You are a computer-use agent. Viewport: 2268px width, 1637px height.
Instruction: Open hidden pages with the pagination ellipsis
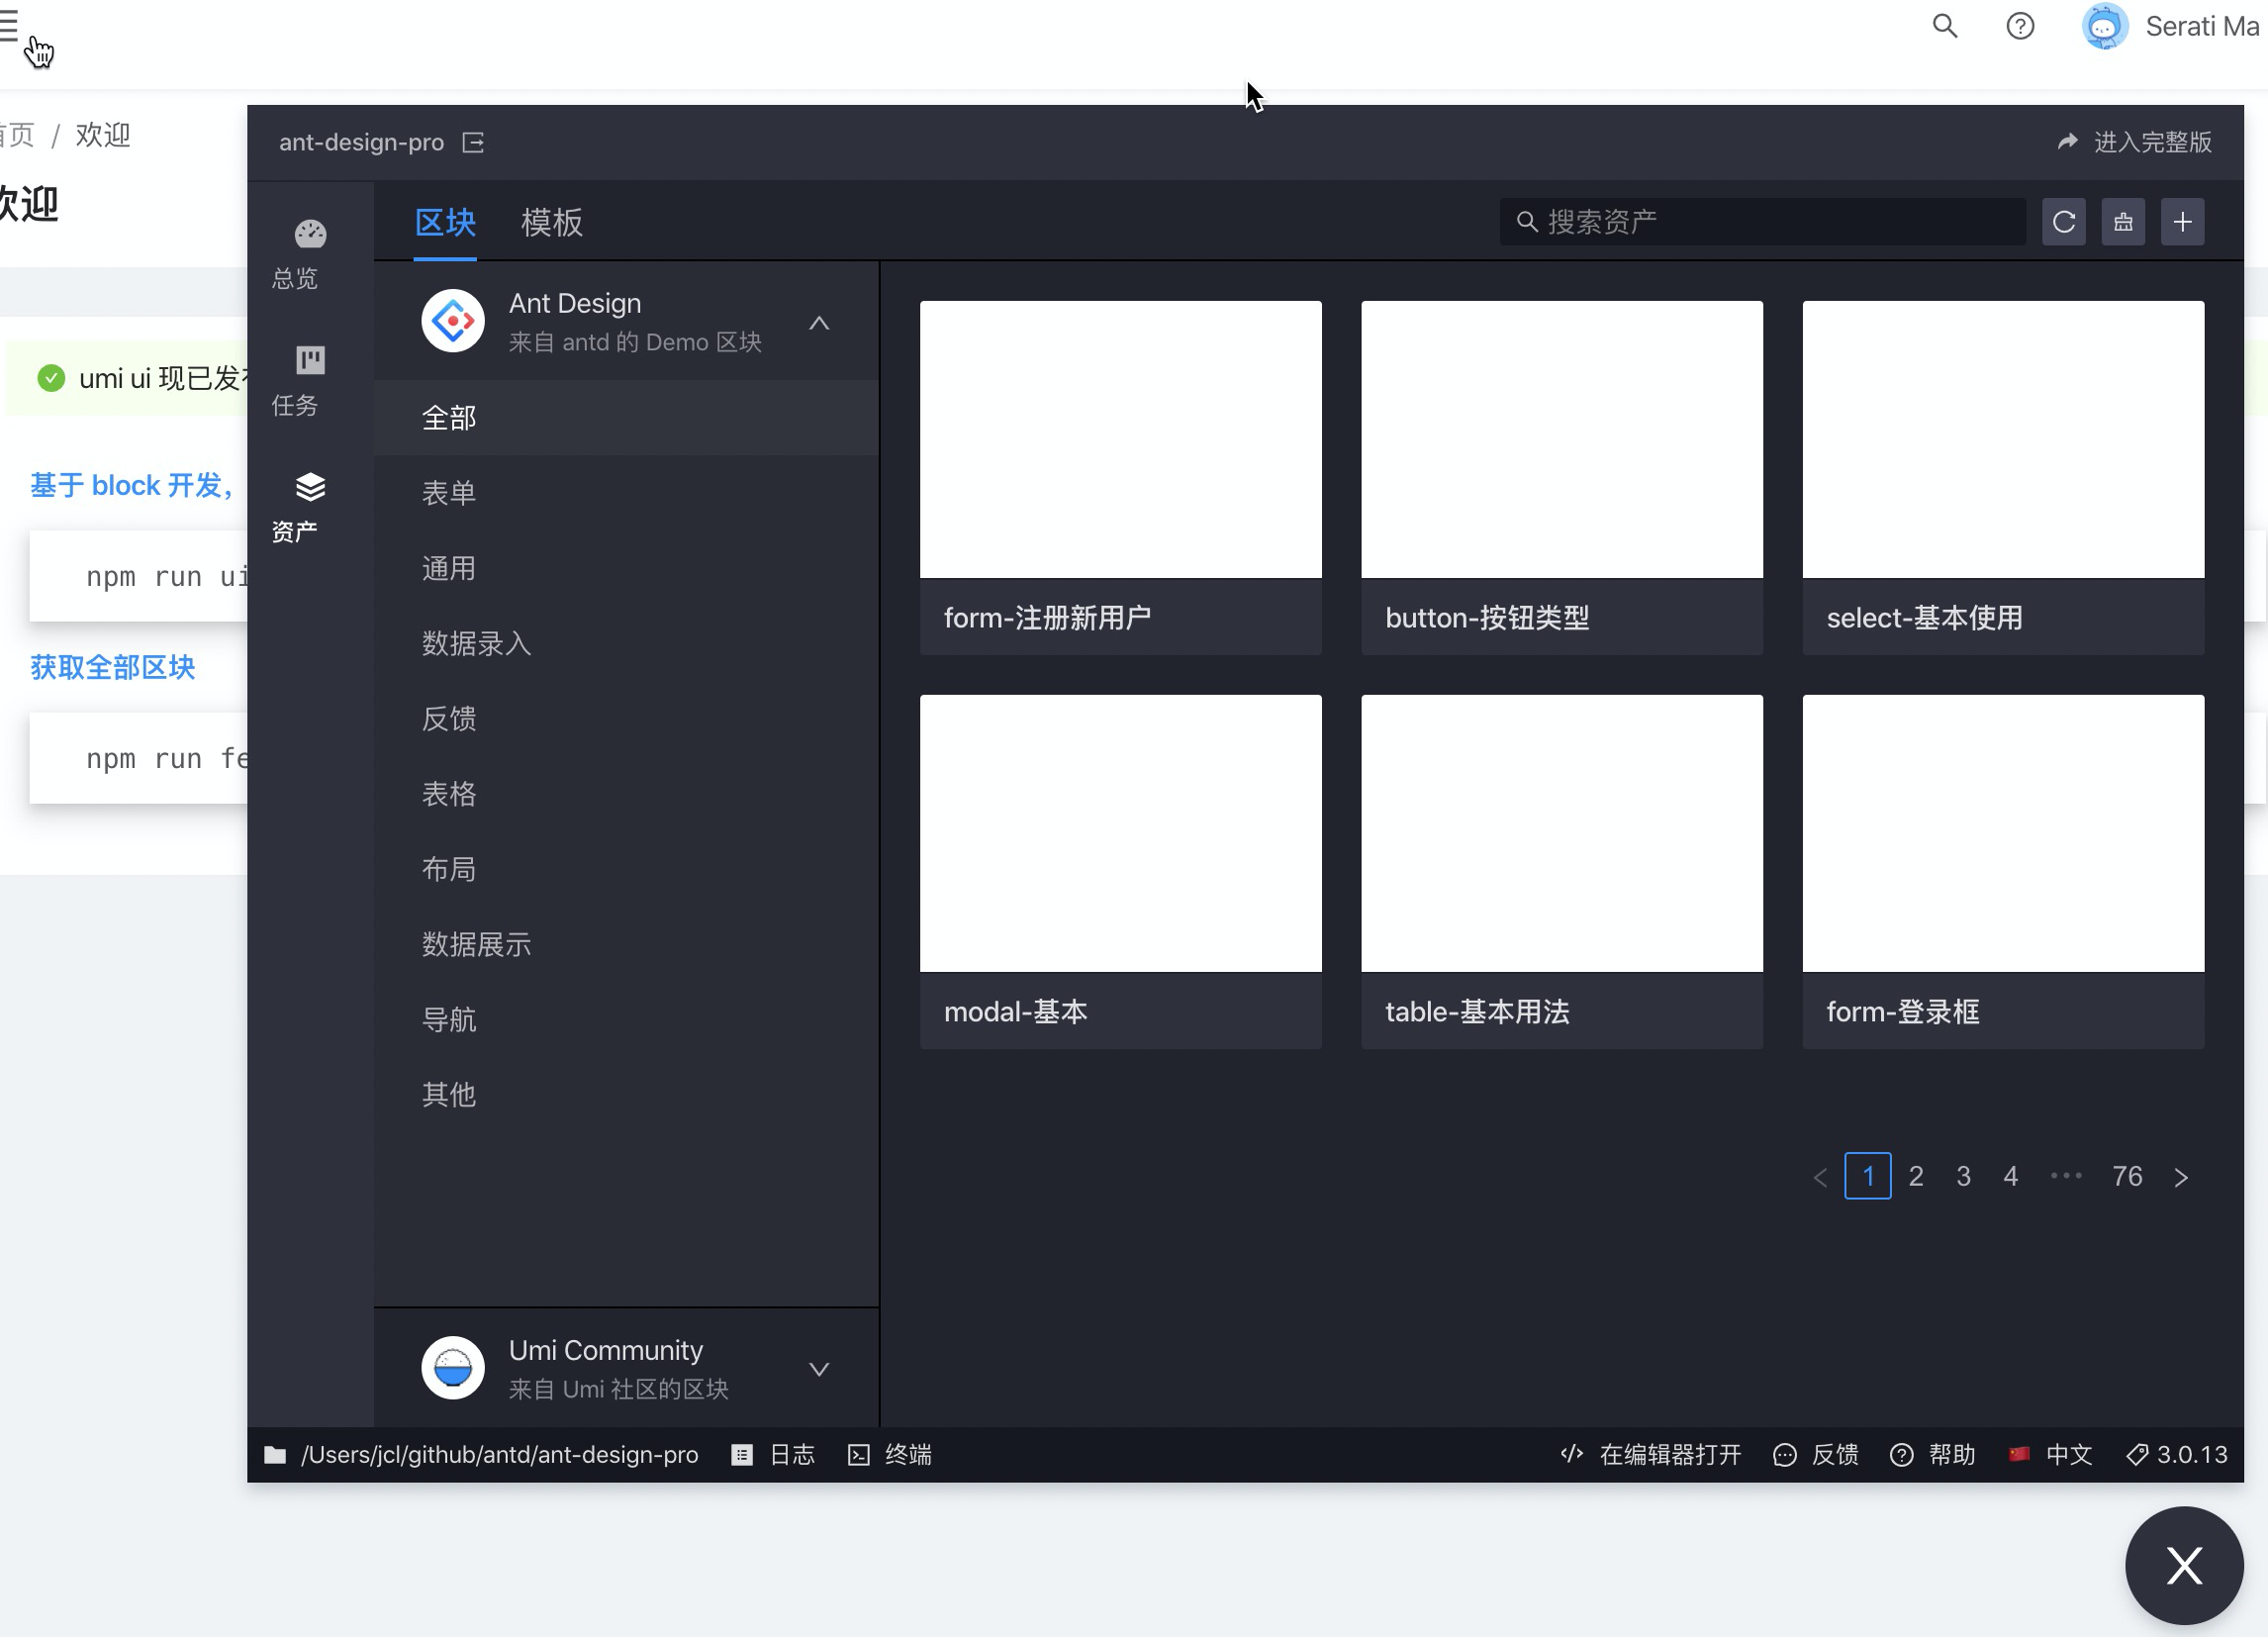tap(2065, 1176)
